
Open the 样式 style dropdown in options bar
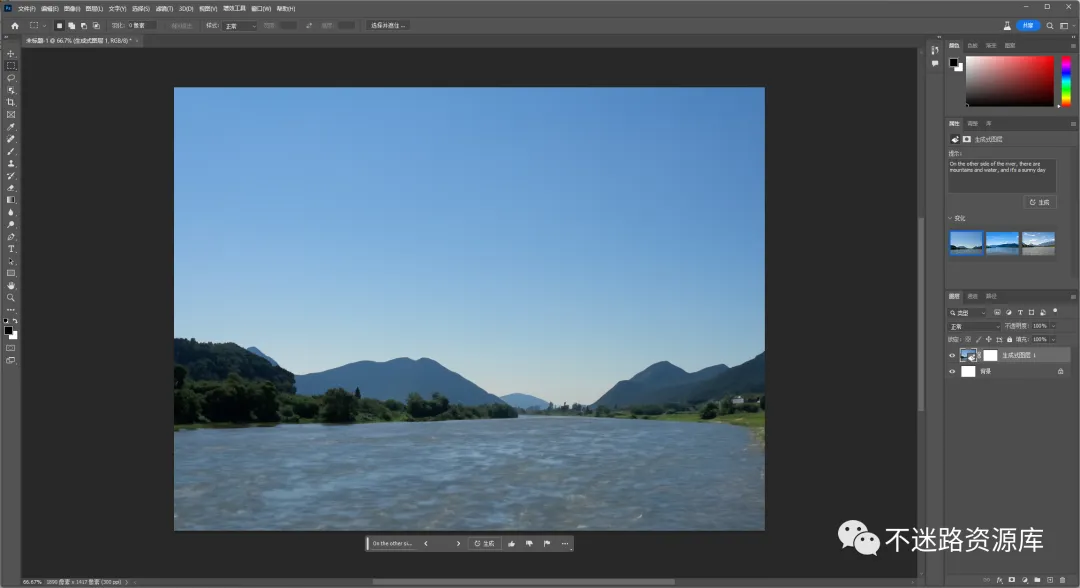(x=240, y=25)
